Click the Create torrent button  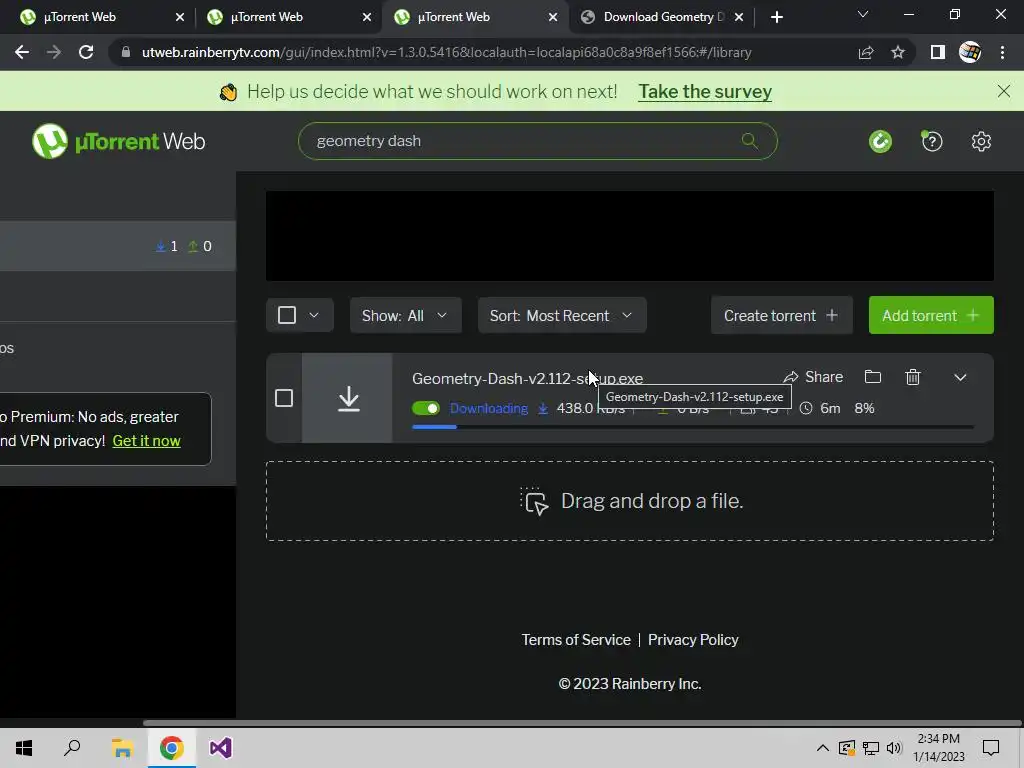click(x=781, y=315)
